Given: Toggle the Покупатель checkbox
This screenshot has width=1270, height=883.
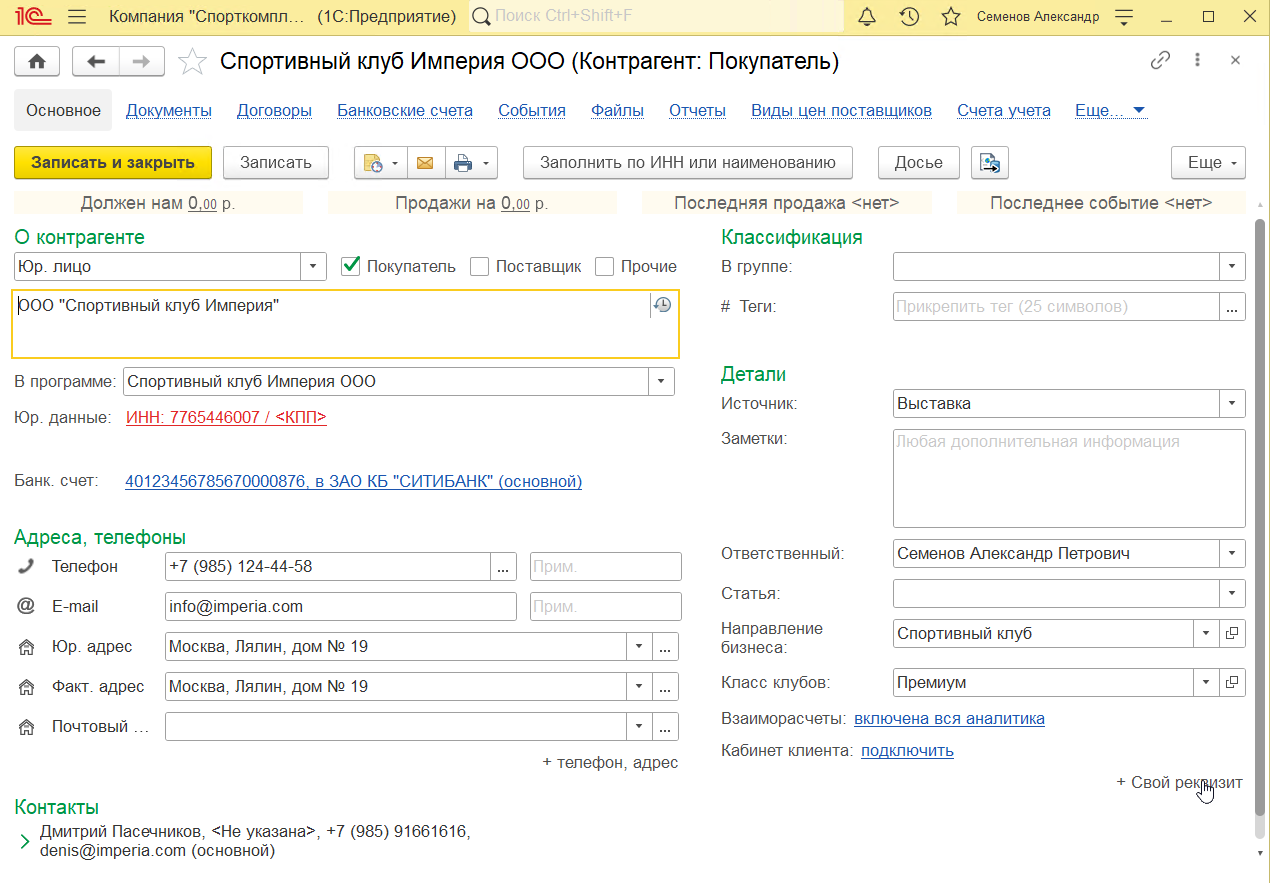Looking at the screenshot, I should (x=350, y=266).
